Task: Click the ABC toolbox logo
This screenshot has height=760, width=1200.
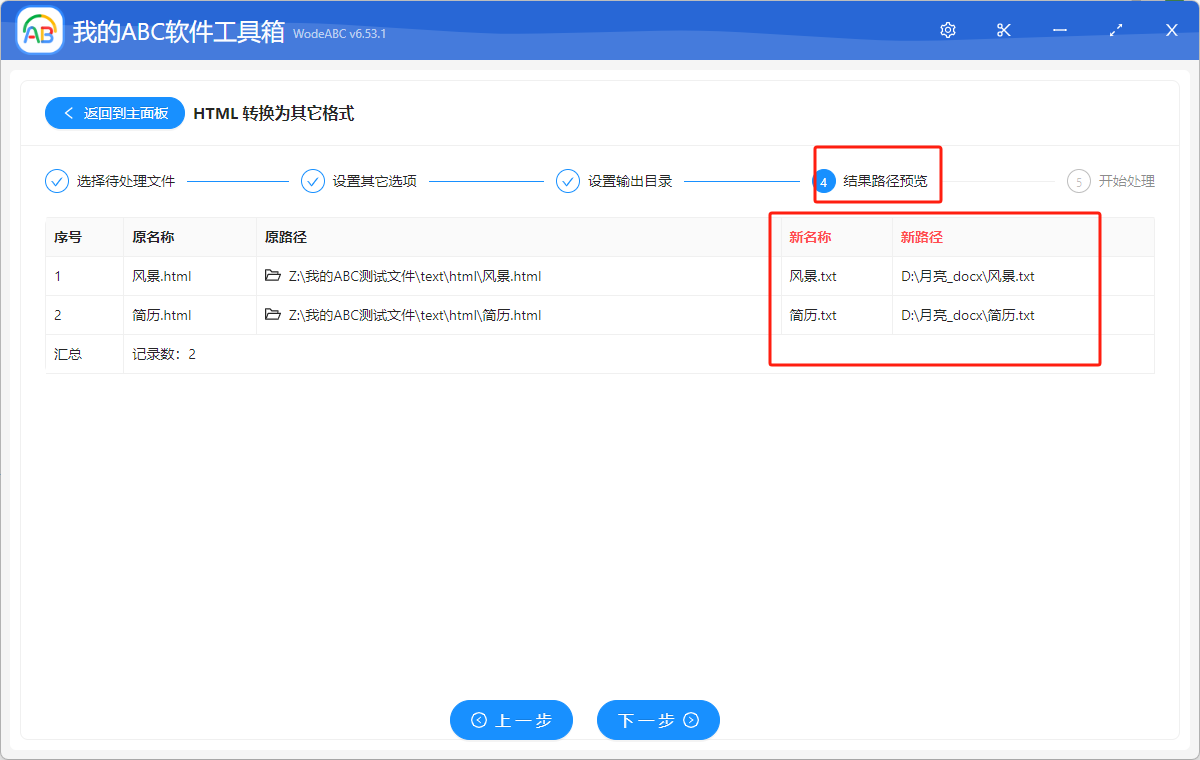Action: point(39,30)
